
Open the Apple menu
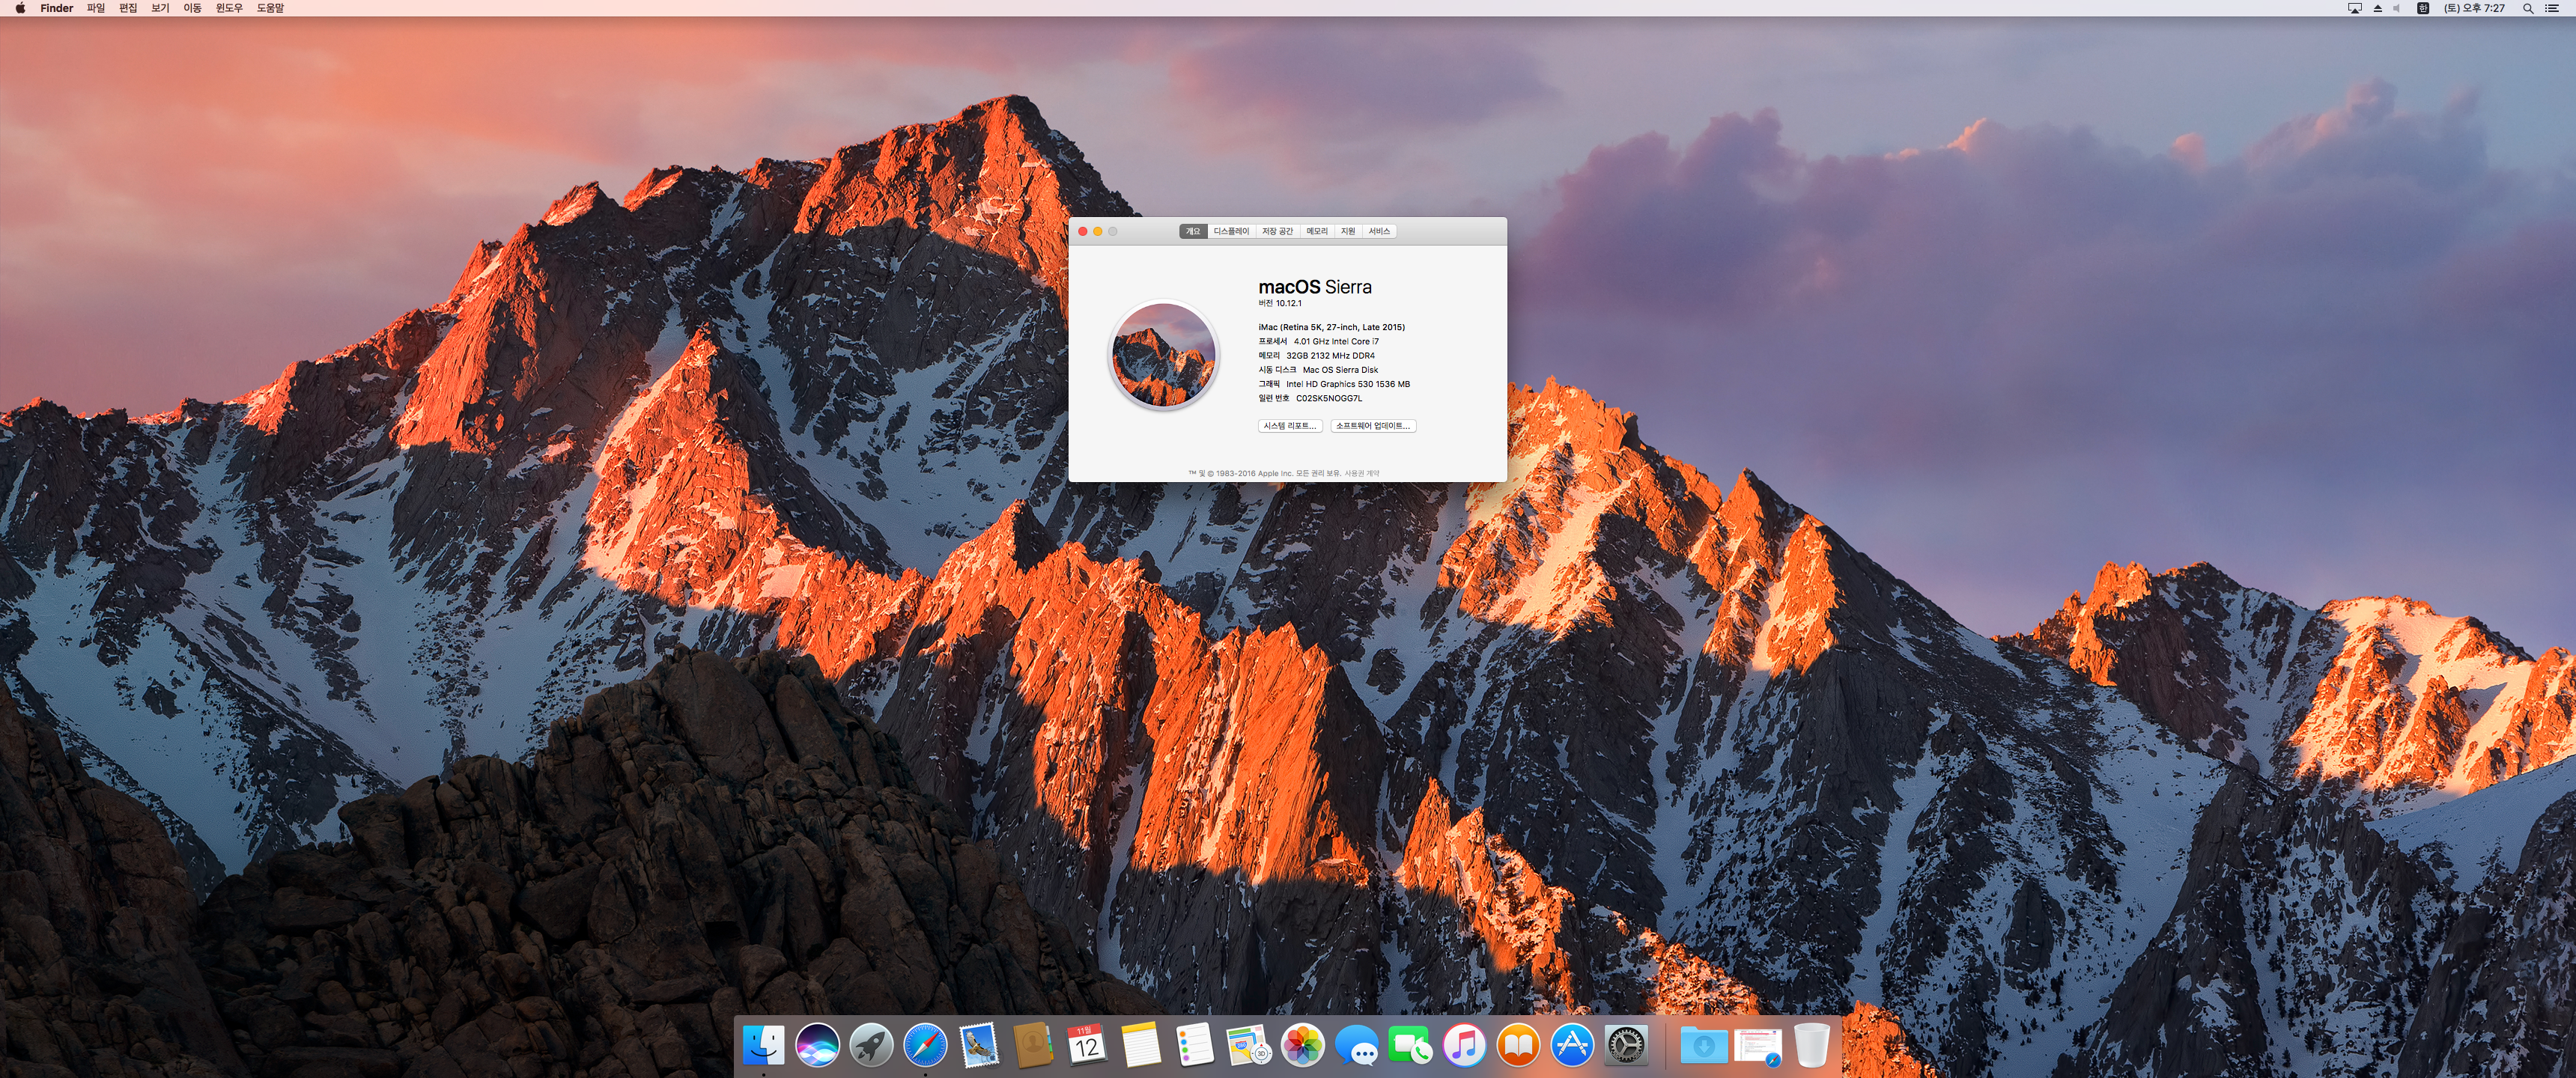click(x=20, y=8)
